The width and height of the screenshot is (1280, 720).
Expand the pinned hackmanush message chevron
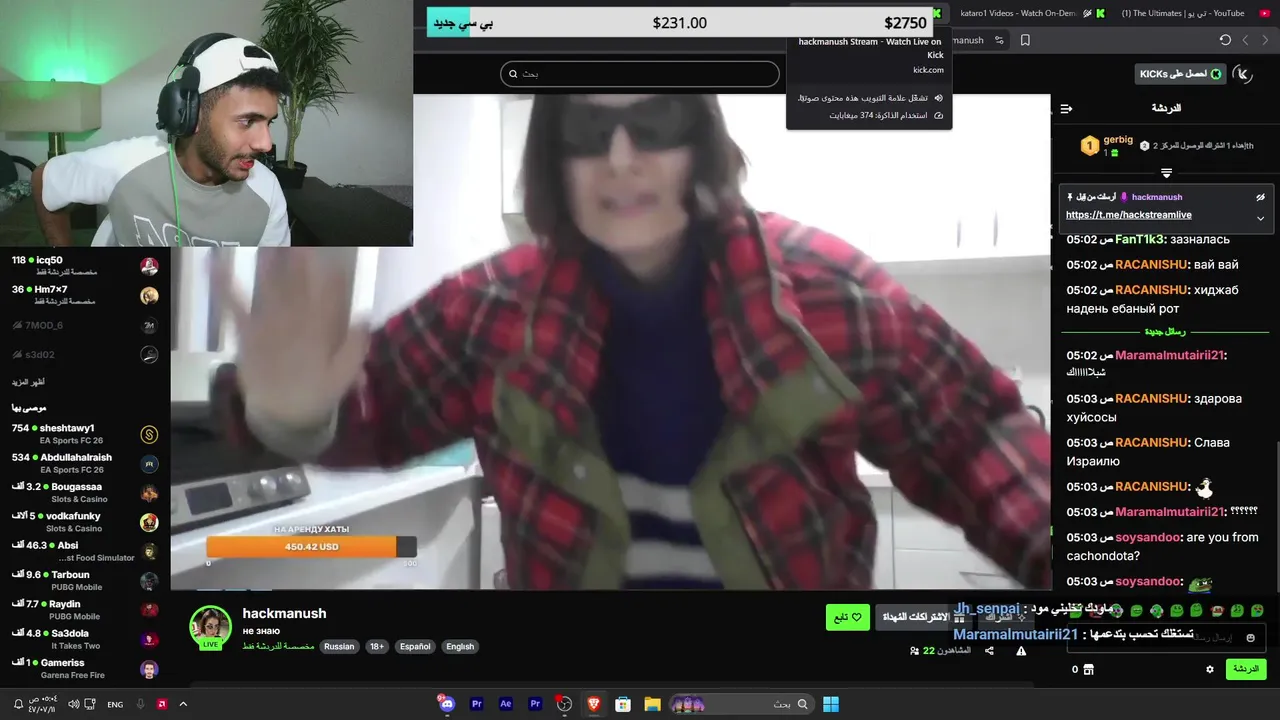coord(1260,217)
